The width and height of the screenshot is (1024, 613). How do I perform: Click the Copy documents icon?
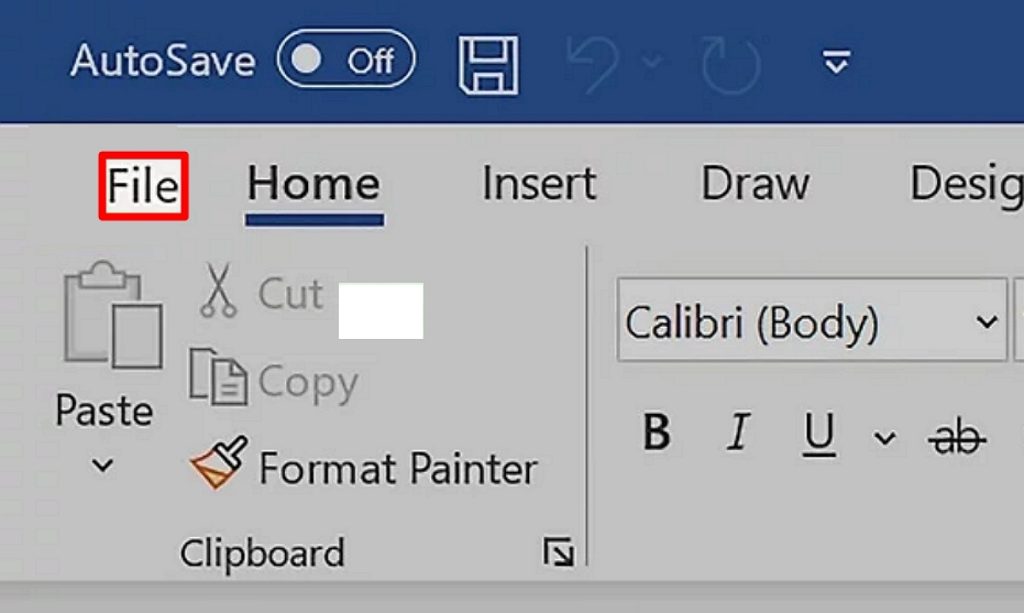click(x=217, y=379)
